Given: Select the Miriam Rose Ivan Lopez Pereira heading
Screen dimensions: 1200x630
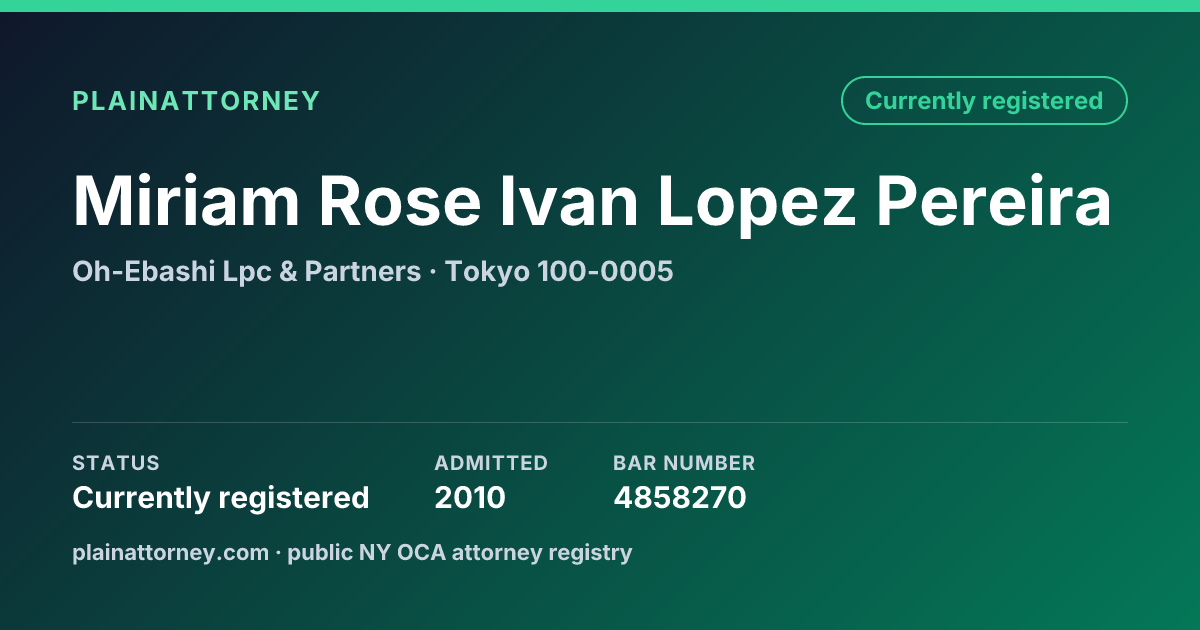Looking at the screenshot, I should tap(592, 201).
